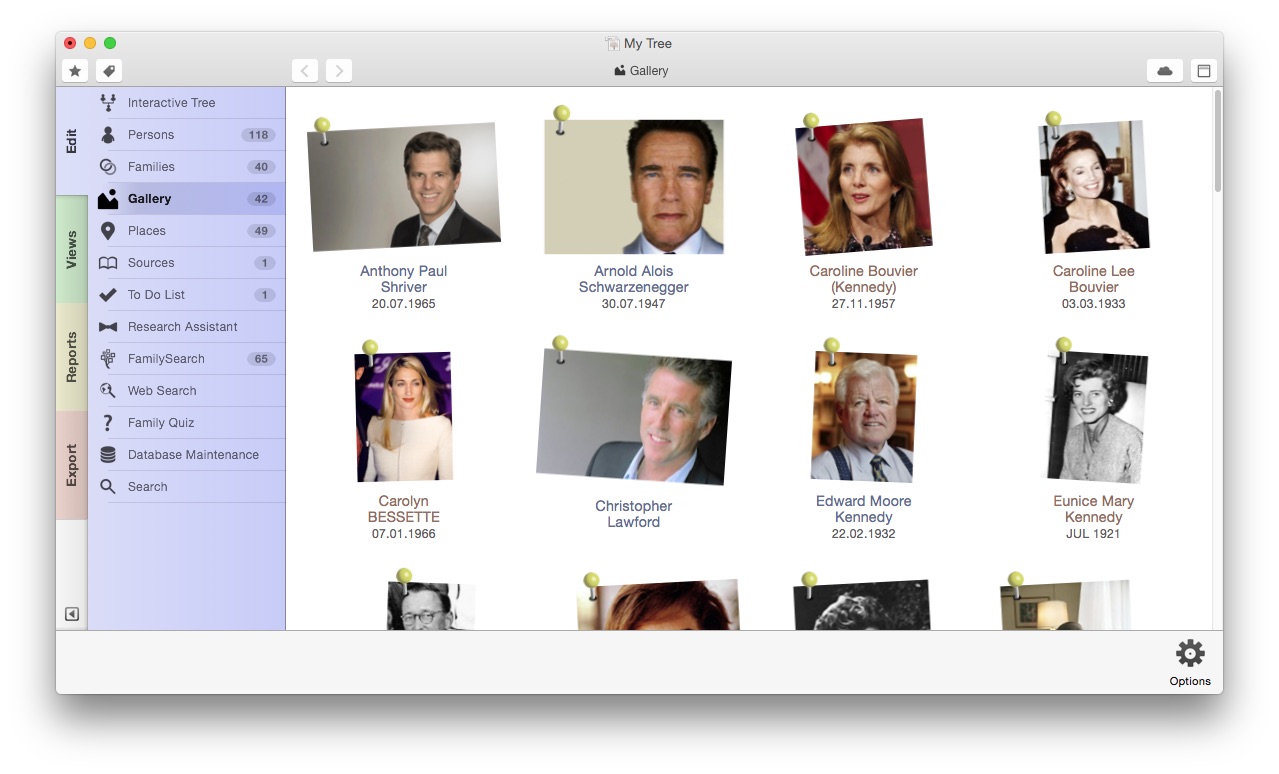Open Options gear icon
Viewport: 1279px width, 774px height.
point(1190,654)
